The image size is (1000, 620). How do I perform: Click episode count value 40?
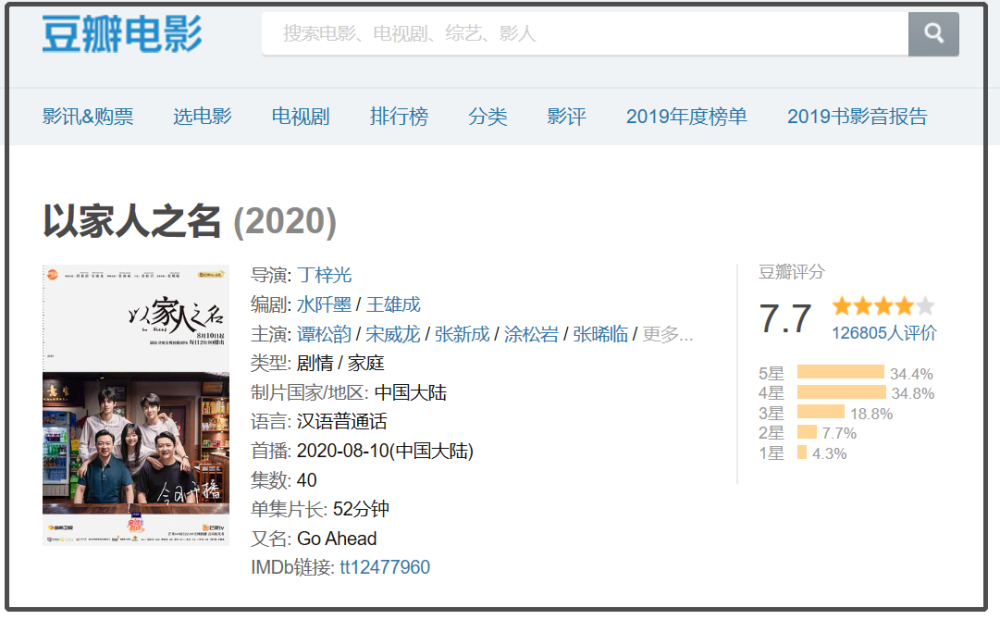click(x=307, y=480)
